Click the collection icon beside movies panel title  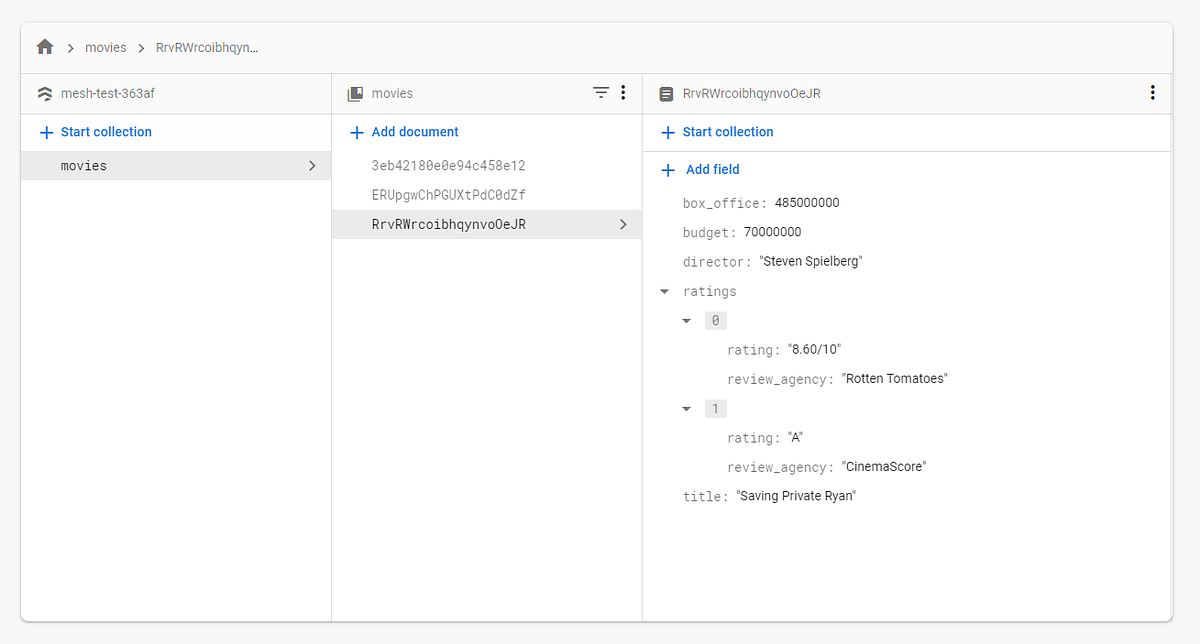point(355,92)
